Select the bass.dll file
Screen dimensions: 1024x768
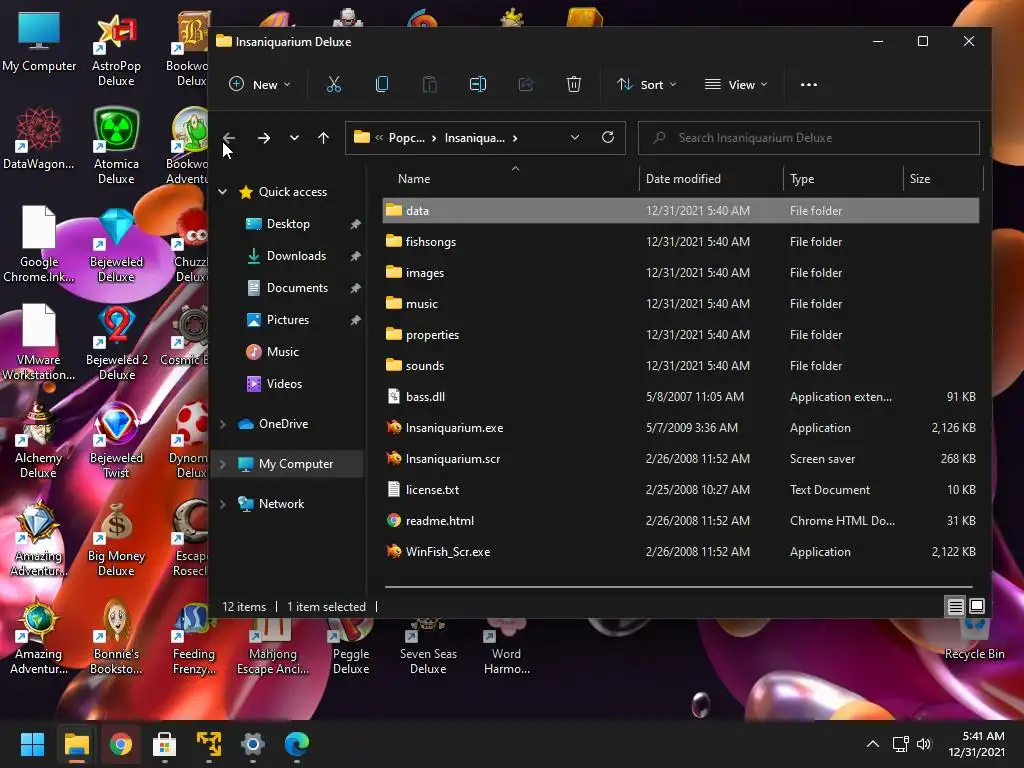tap(680, 396)
